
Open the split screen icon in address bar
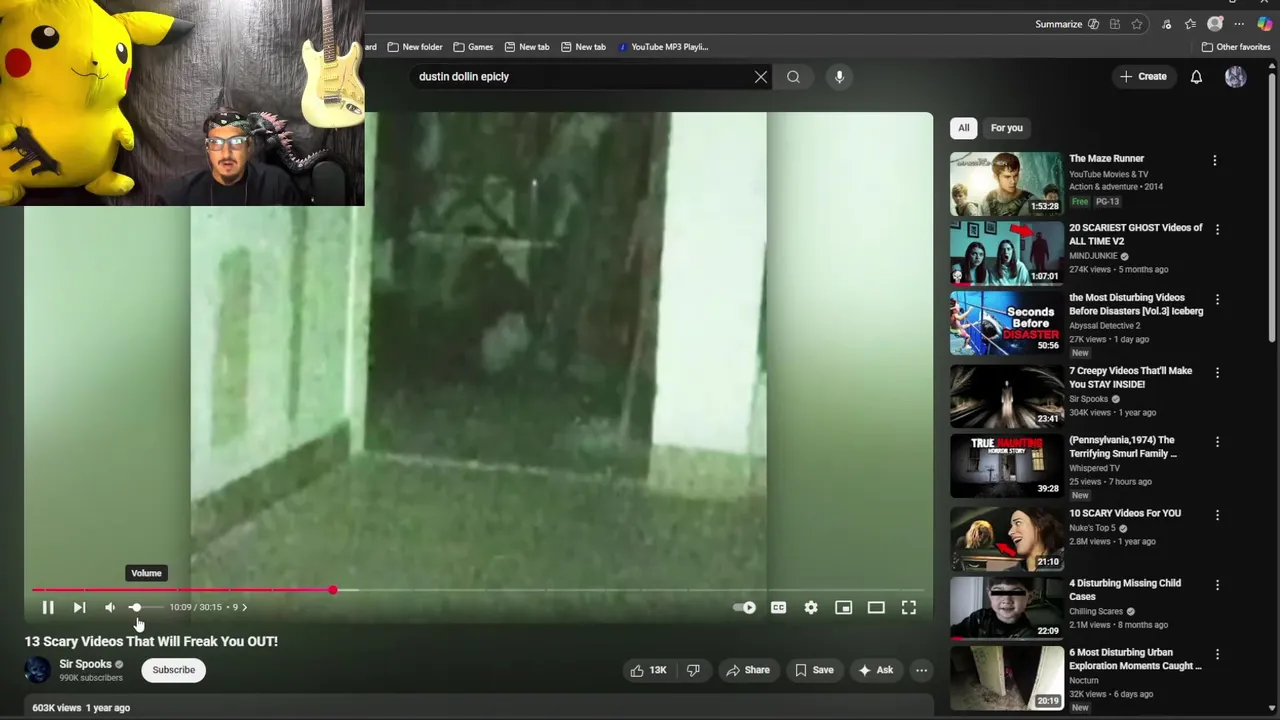click(x=1114, y=24)
